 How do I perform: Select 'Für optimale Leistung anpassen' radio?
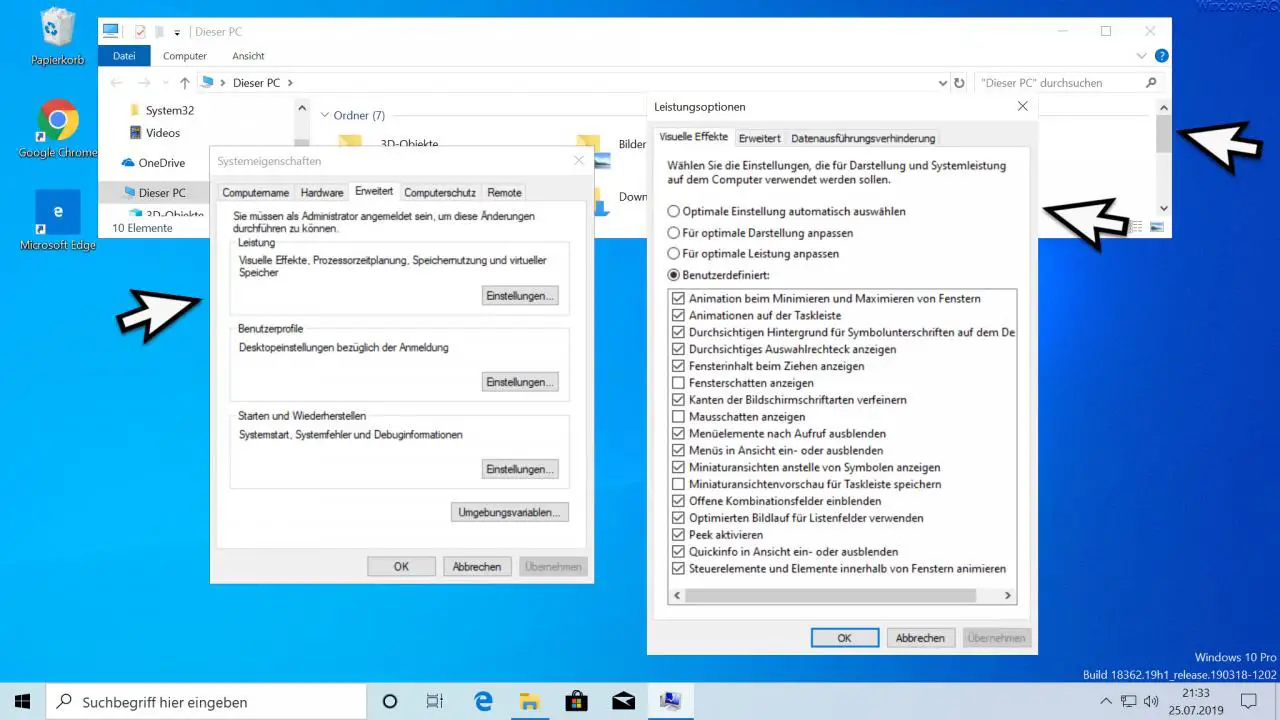pos(674,254)
